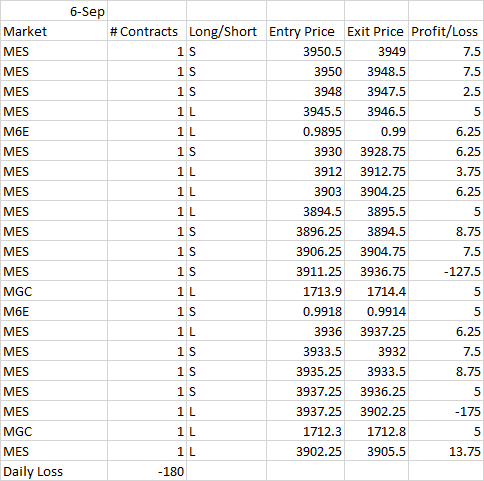Click the 13.75 profit cell
Screen dimensions: 484x481
(x=446, y=451)
